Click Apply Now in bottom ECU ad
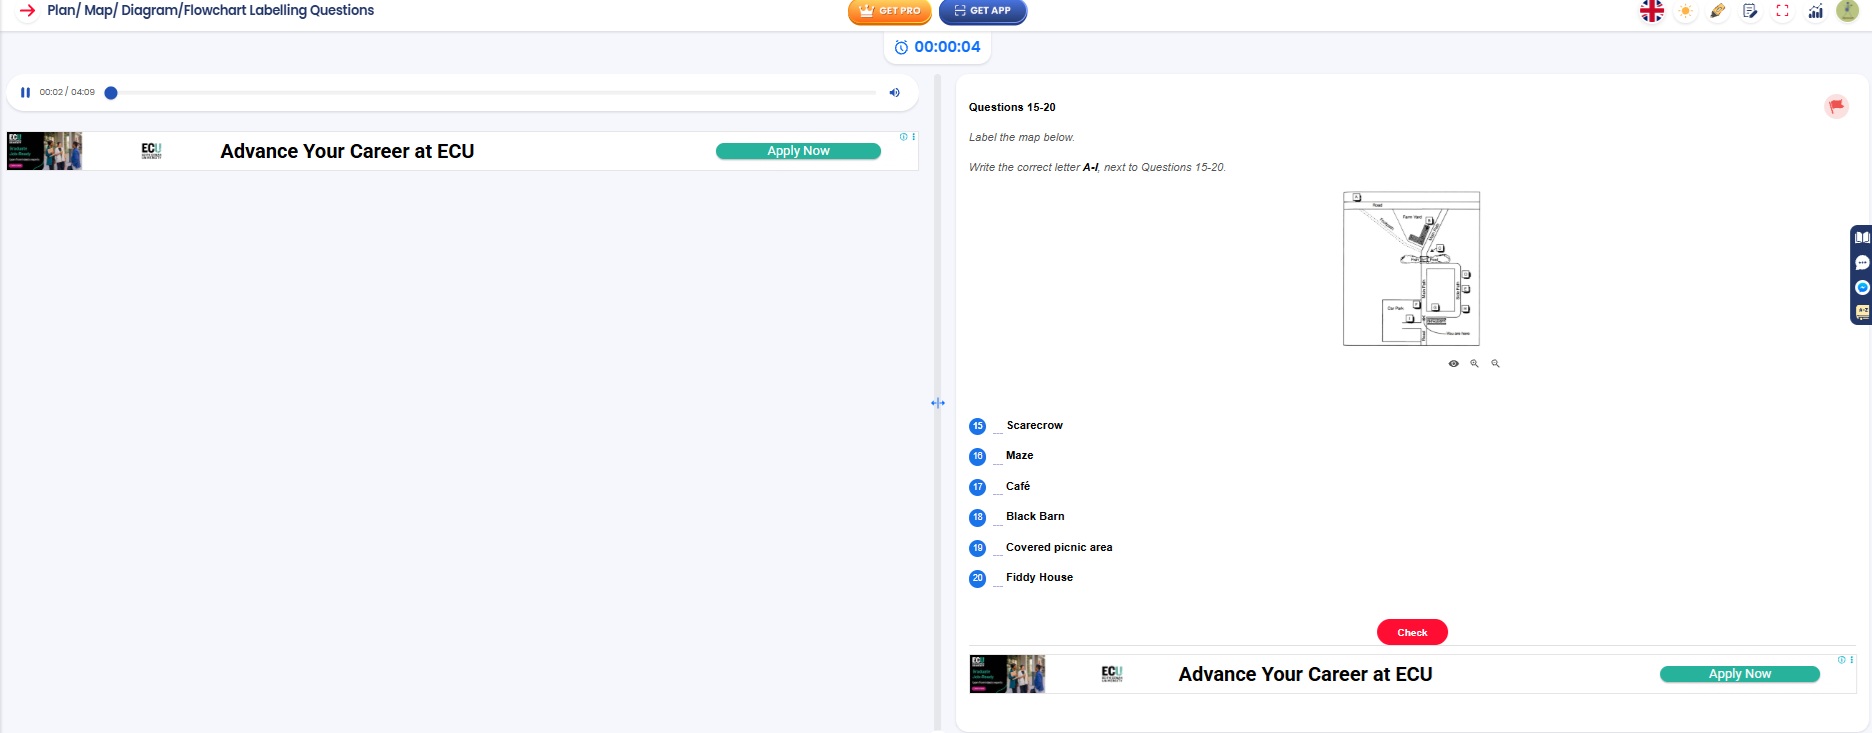The image size is (1872, 733). pyautogui.click(x=1740, y=674)
